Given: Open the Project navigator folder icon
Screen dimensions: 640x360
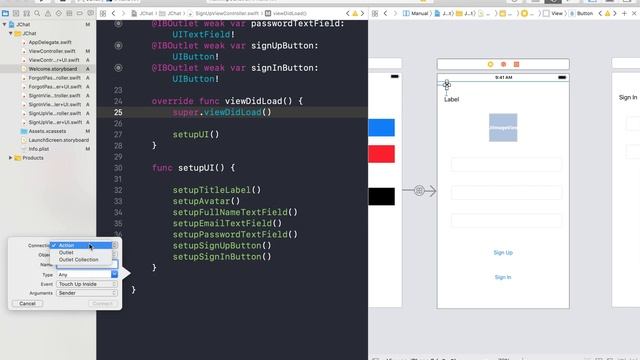Looking at the screenshot, I should coord(5,13).
